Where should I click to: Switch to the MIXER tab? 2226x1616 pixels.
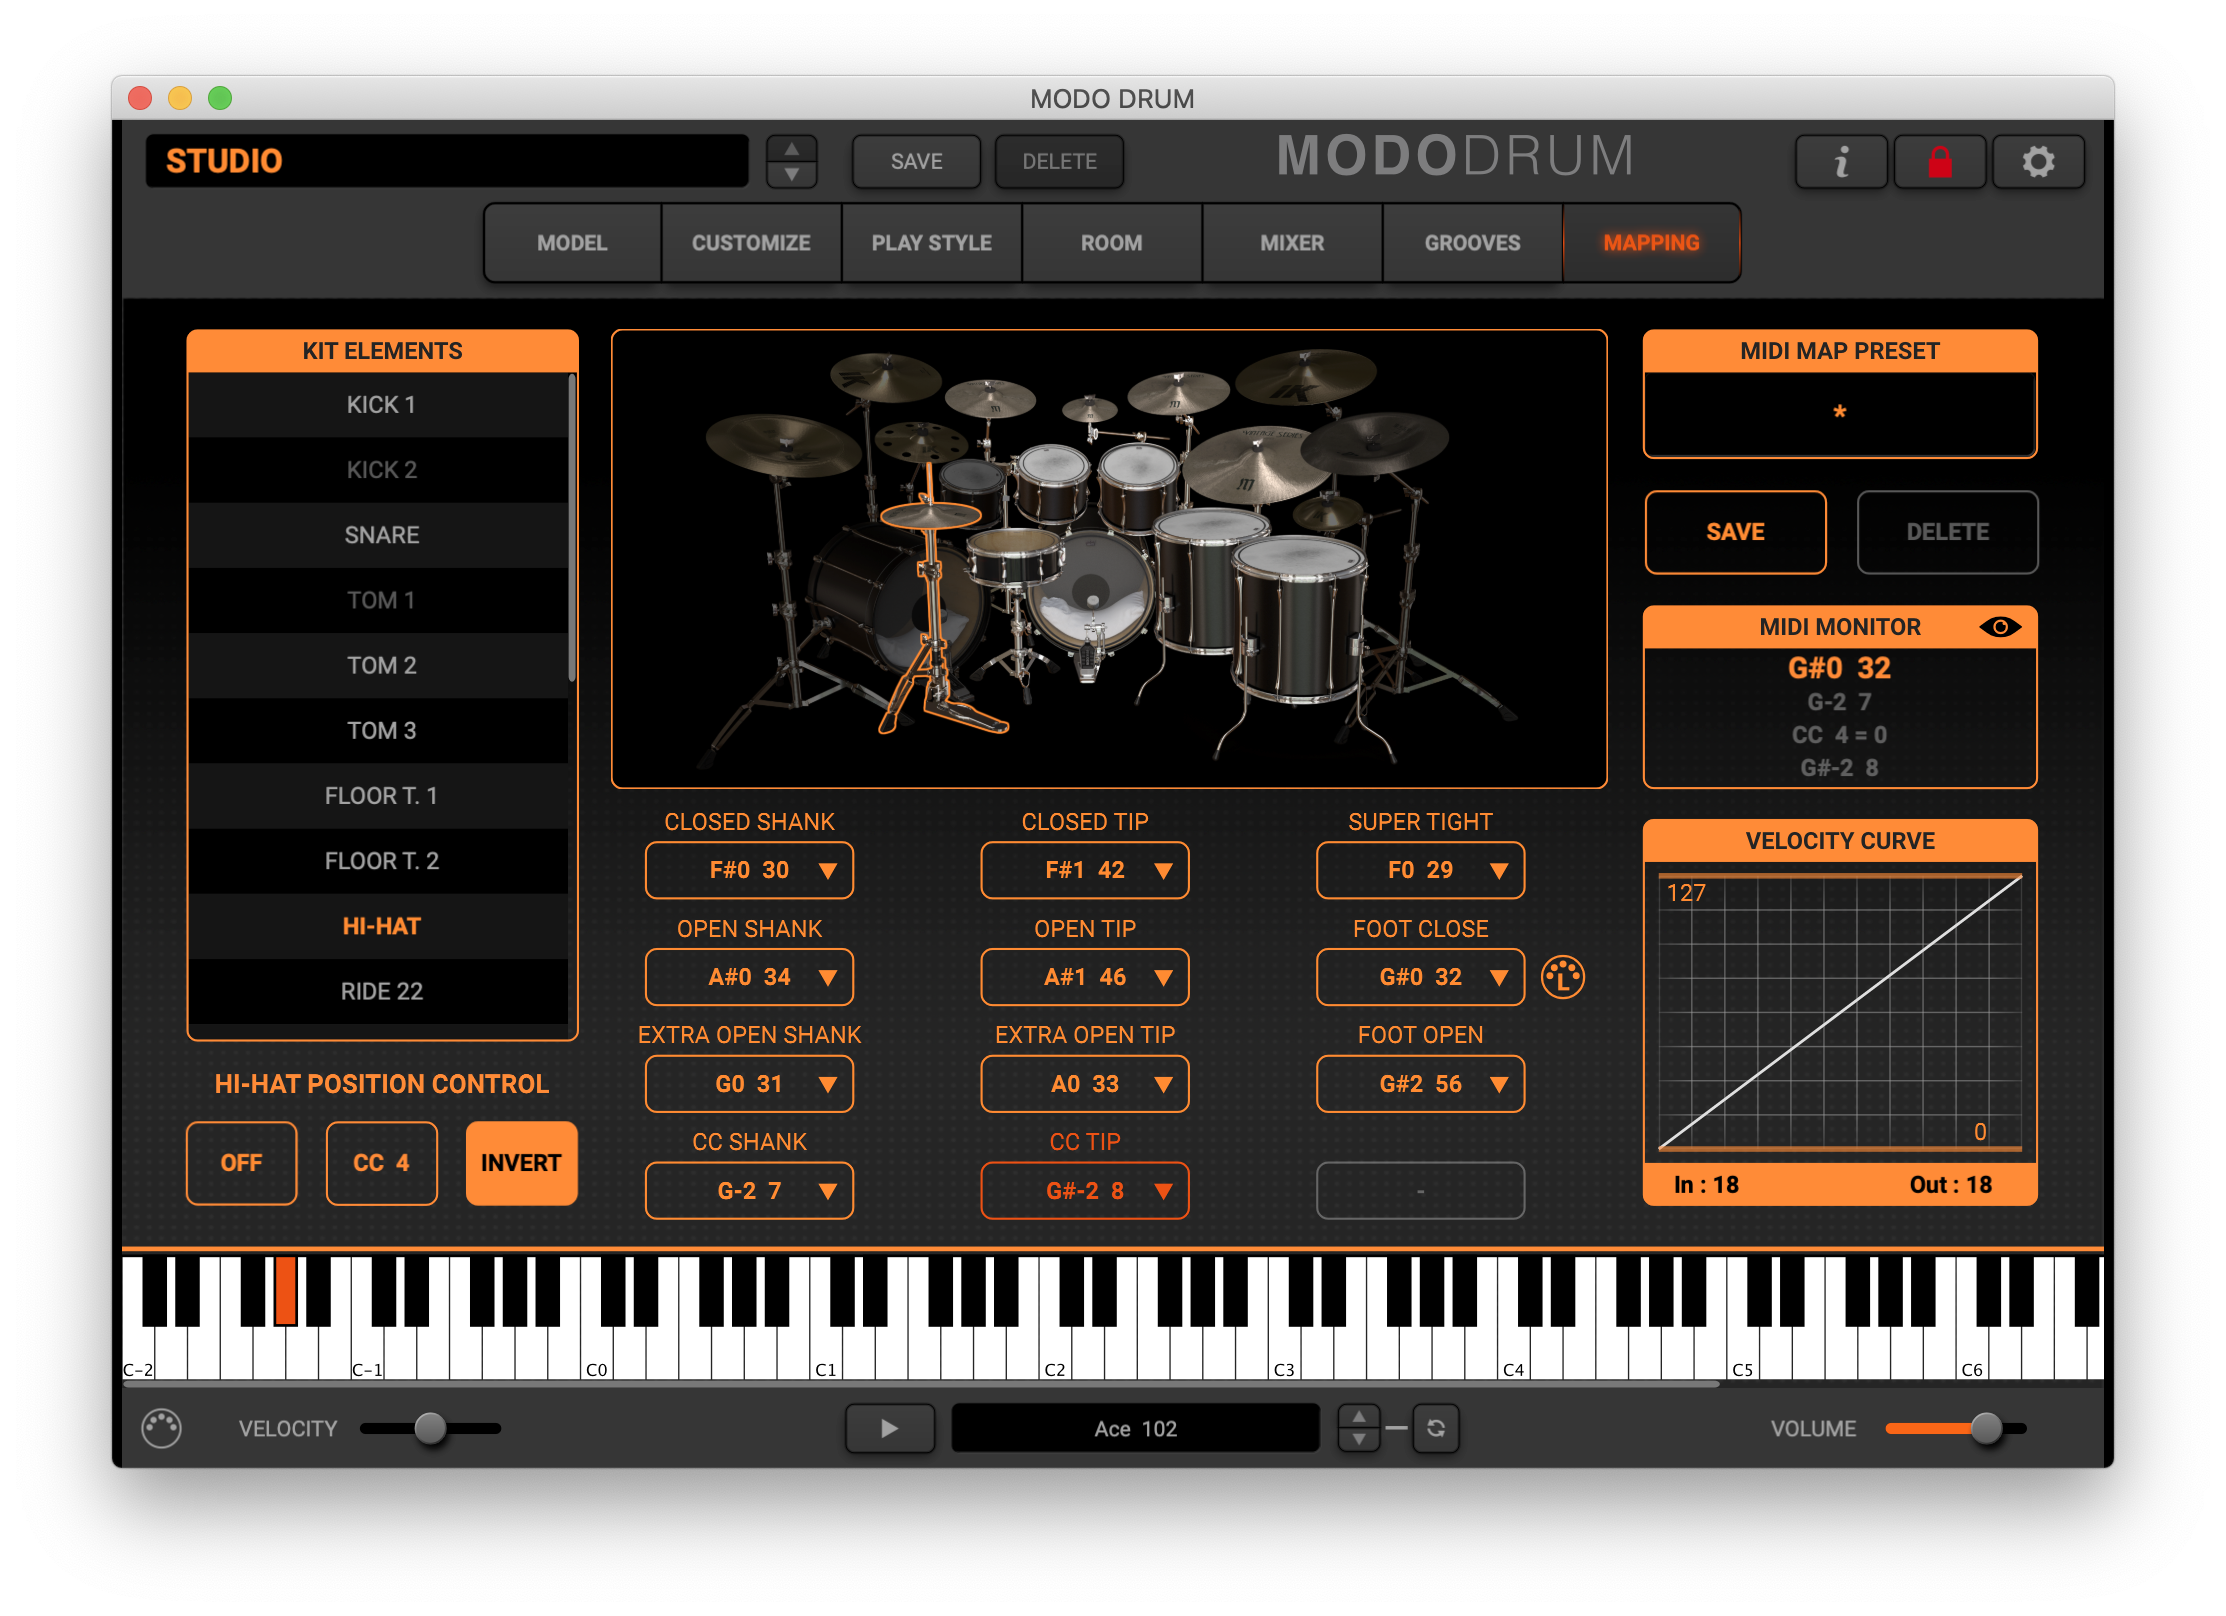[x=1292, y=243]
